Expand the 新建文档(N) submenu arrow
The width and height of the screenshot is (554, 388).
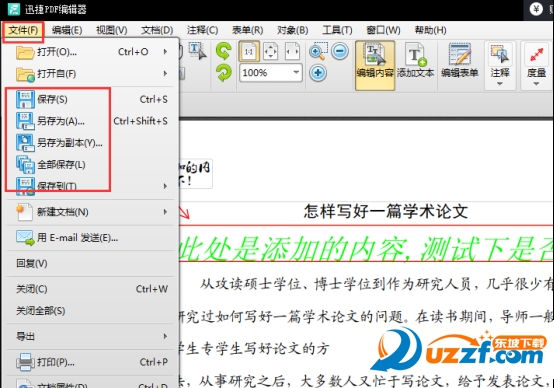pos(165,212)
